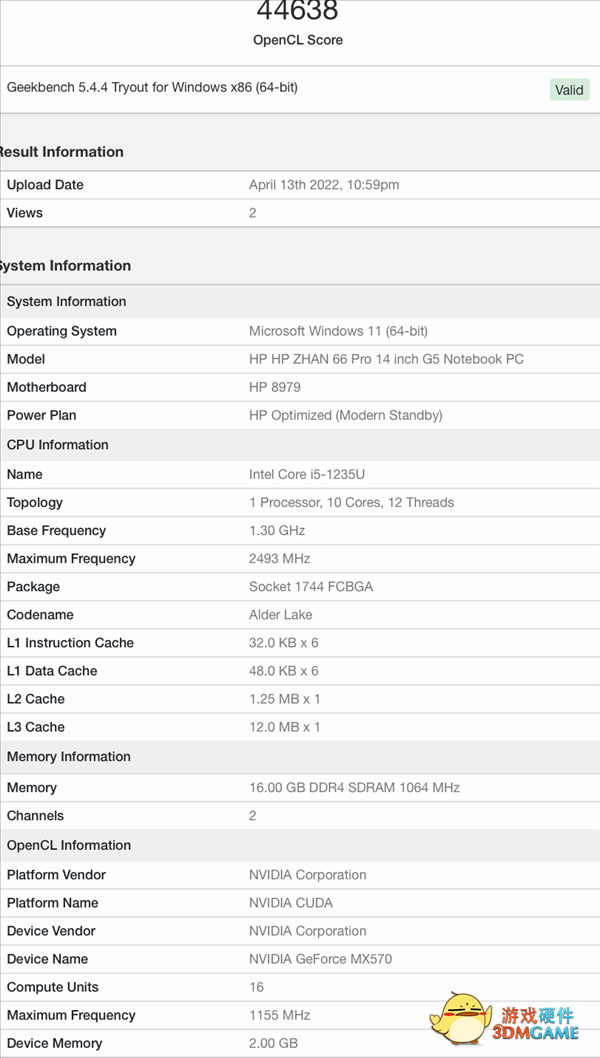The height and width of the screenshot is (1058, 600).
Task: Select the '1.30 GHz' value
Action: tap(277, 530)
